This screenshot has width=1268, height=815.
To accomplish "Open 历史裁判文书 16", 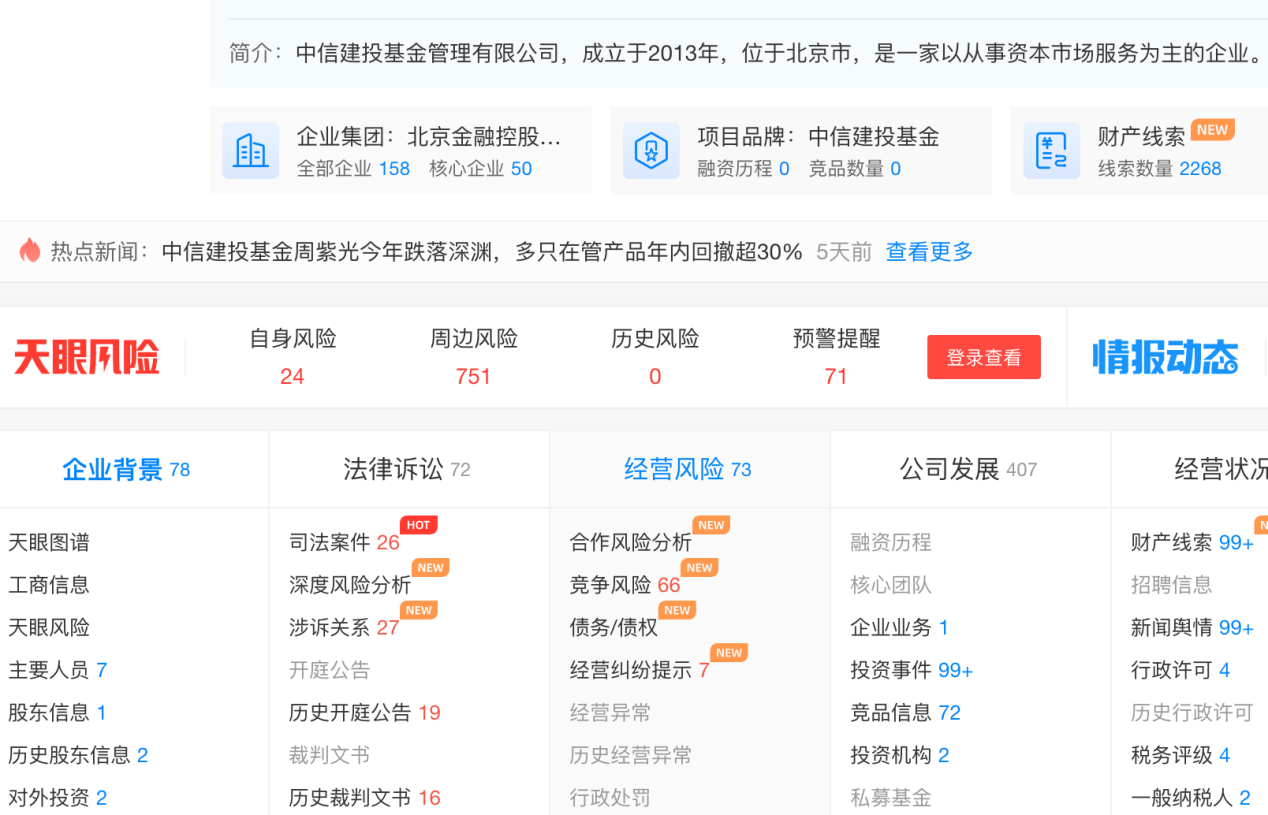I will [365, 798].
